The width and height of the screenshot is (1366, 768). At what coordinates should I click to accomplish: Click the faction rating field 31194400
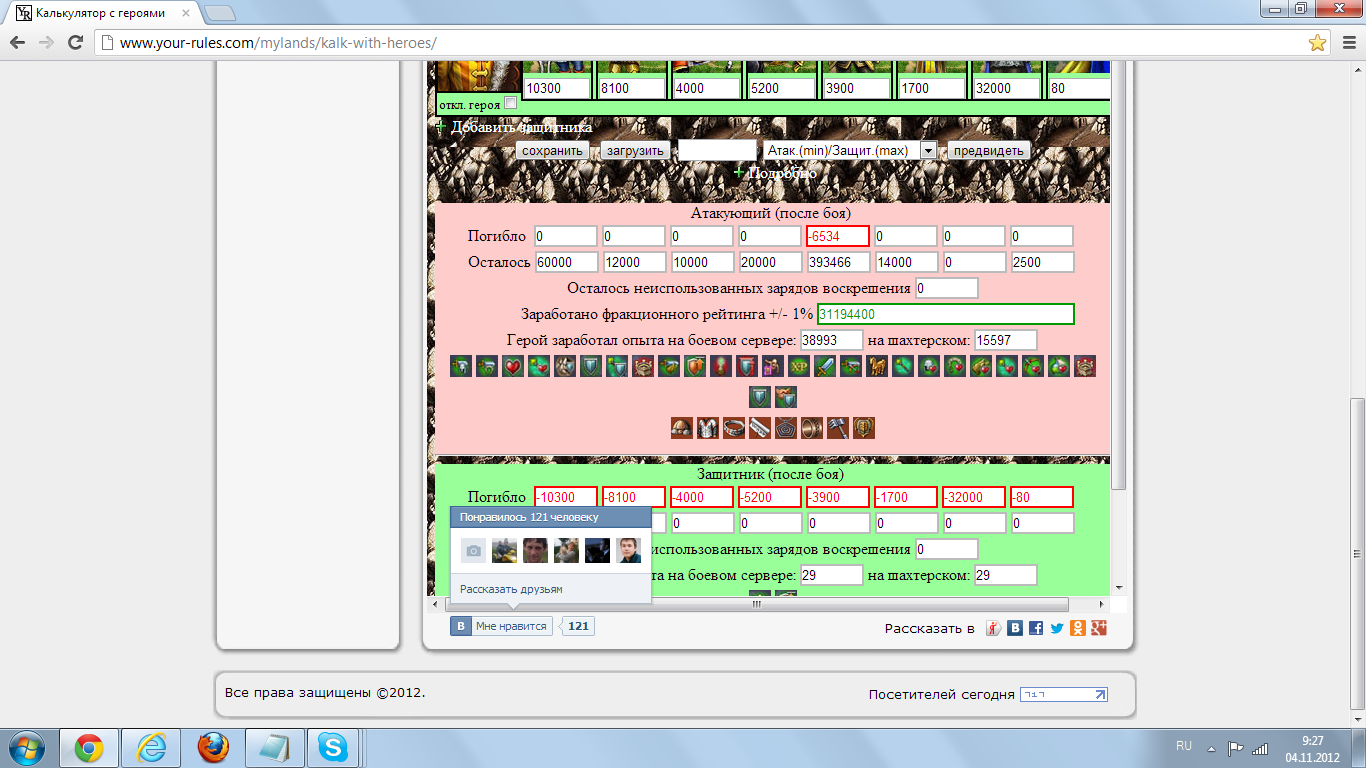click(x=946, y=314)
